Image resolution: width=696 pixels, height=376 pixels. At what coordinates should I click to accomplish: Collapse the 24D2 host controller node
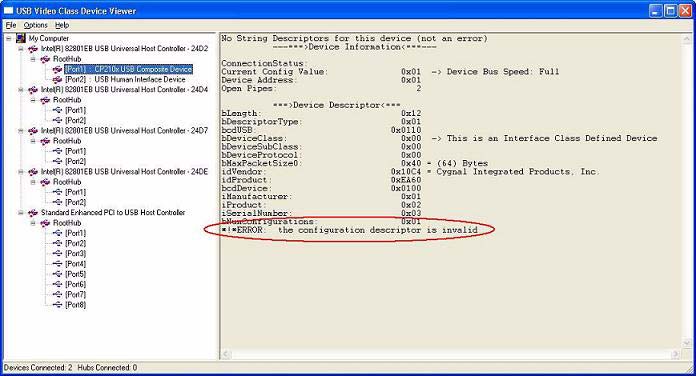pos(21,49)
